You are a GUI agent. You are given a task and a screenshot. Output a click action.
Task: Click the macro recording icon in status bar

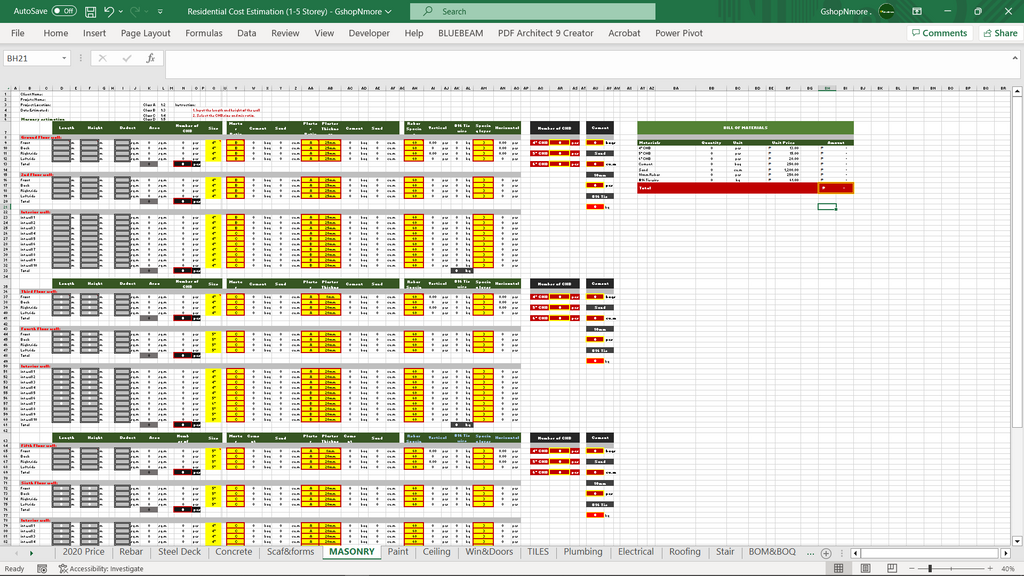pos(42,569)
